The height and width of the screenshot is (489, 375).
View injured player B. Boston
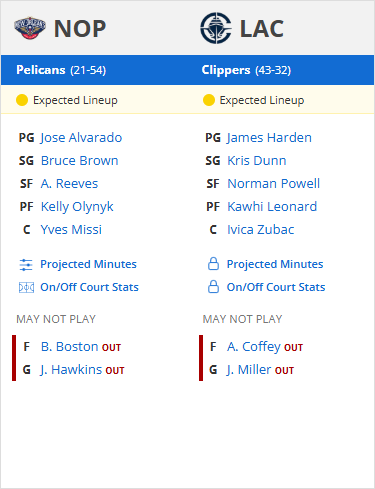point(69,347)
